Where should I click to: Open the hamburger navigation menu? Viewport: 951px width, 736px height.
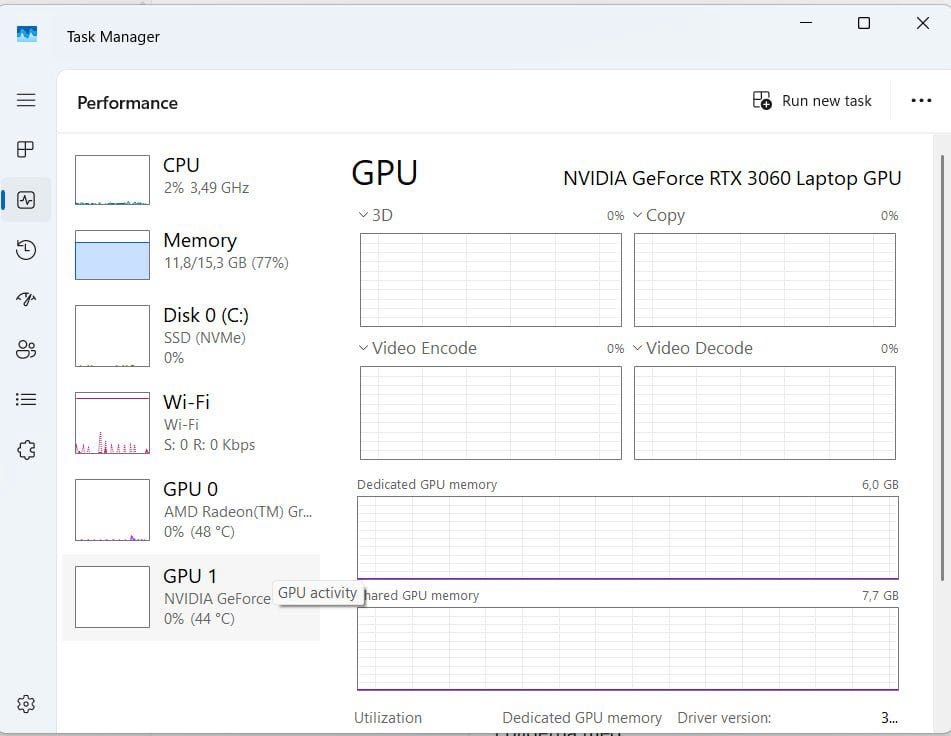pos(26,100)
